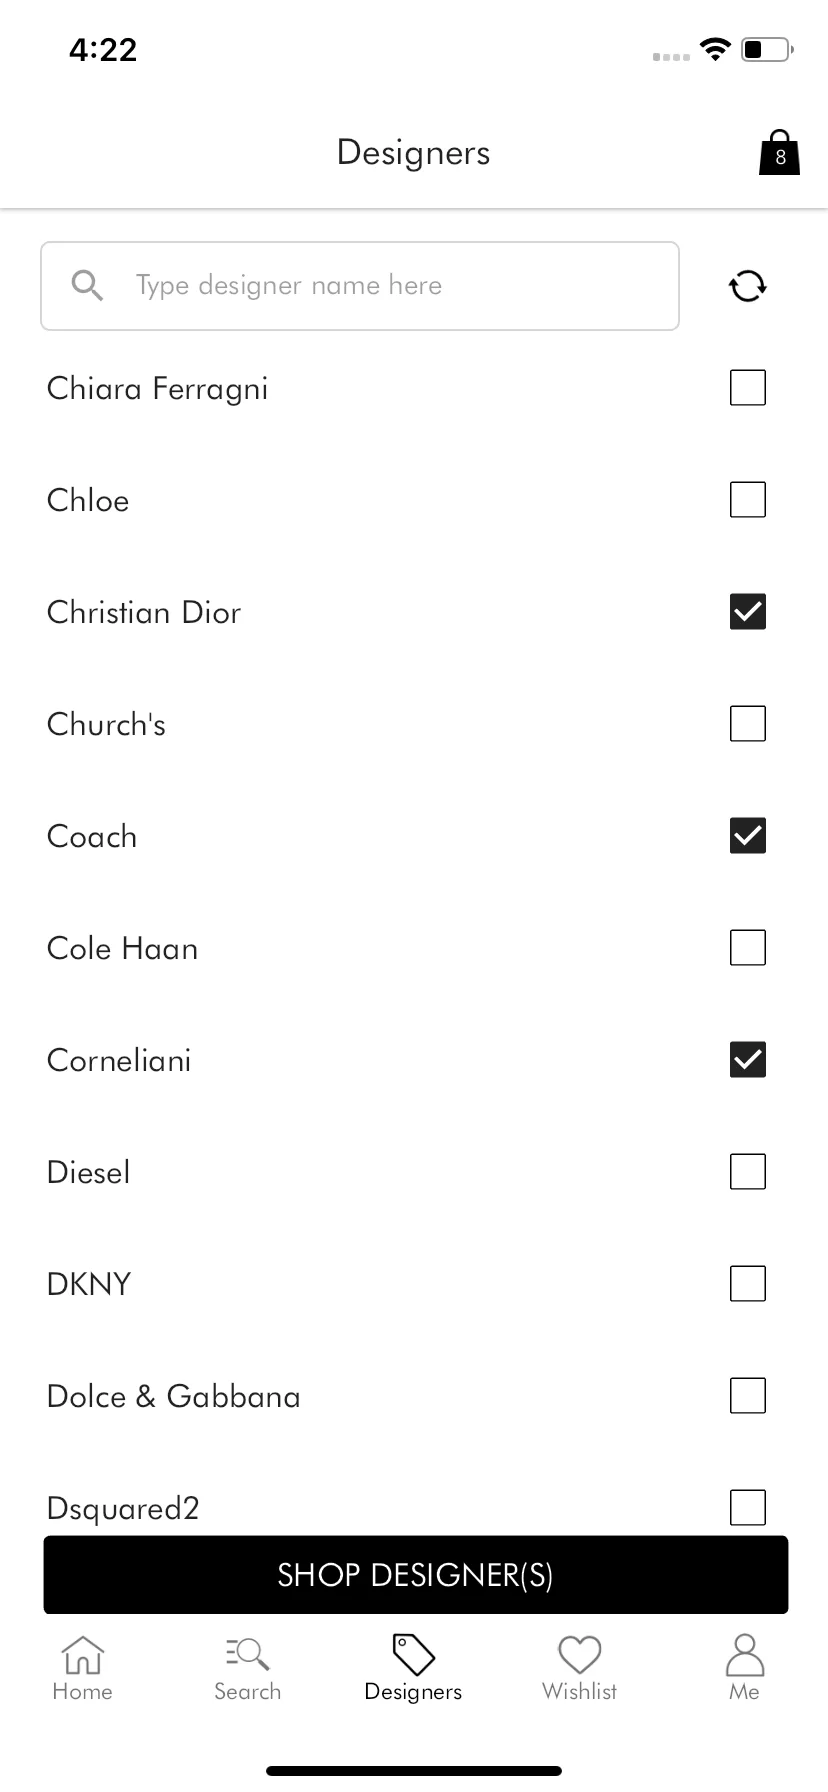The width and height of the screenshot is (828, 1792).
Task: Select the Designers tag icon tab
Action: 413,1669
